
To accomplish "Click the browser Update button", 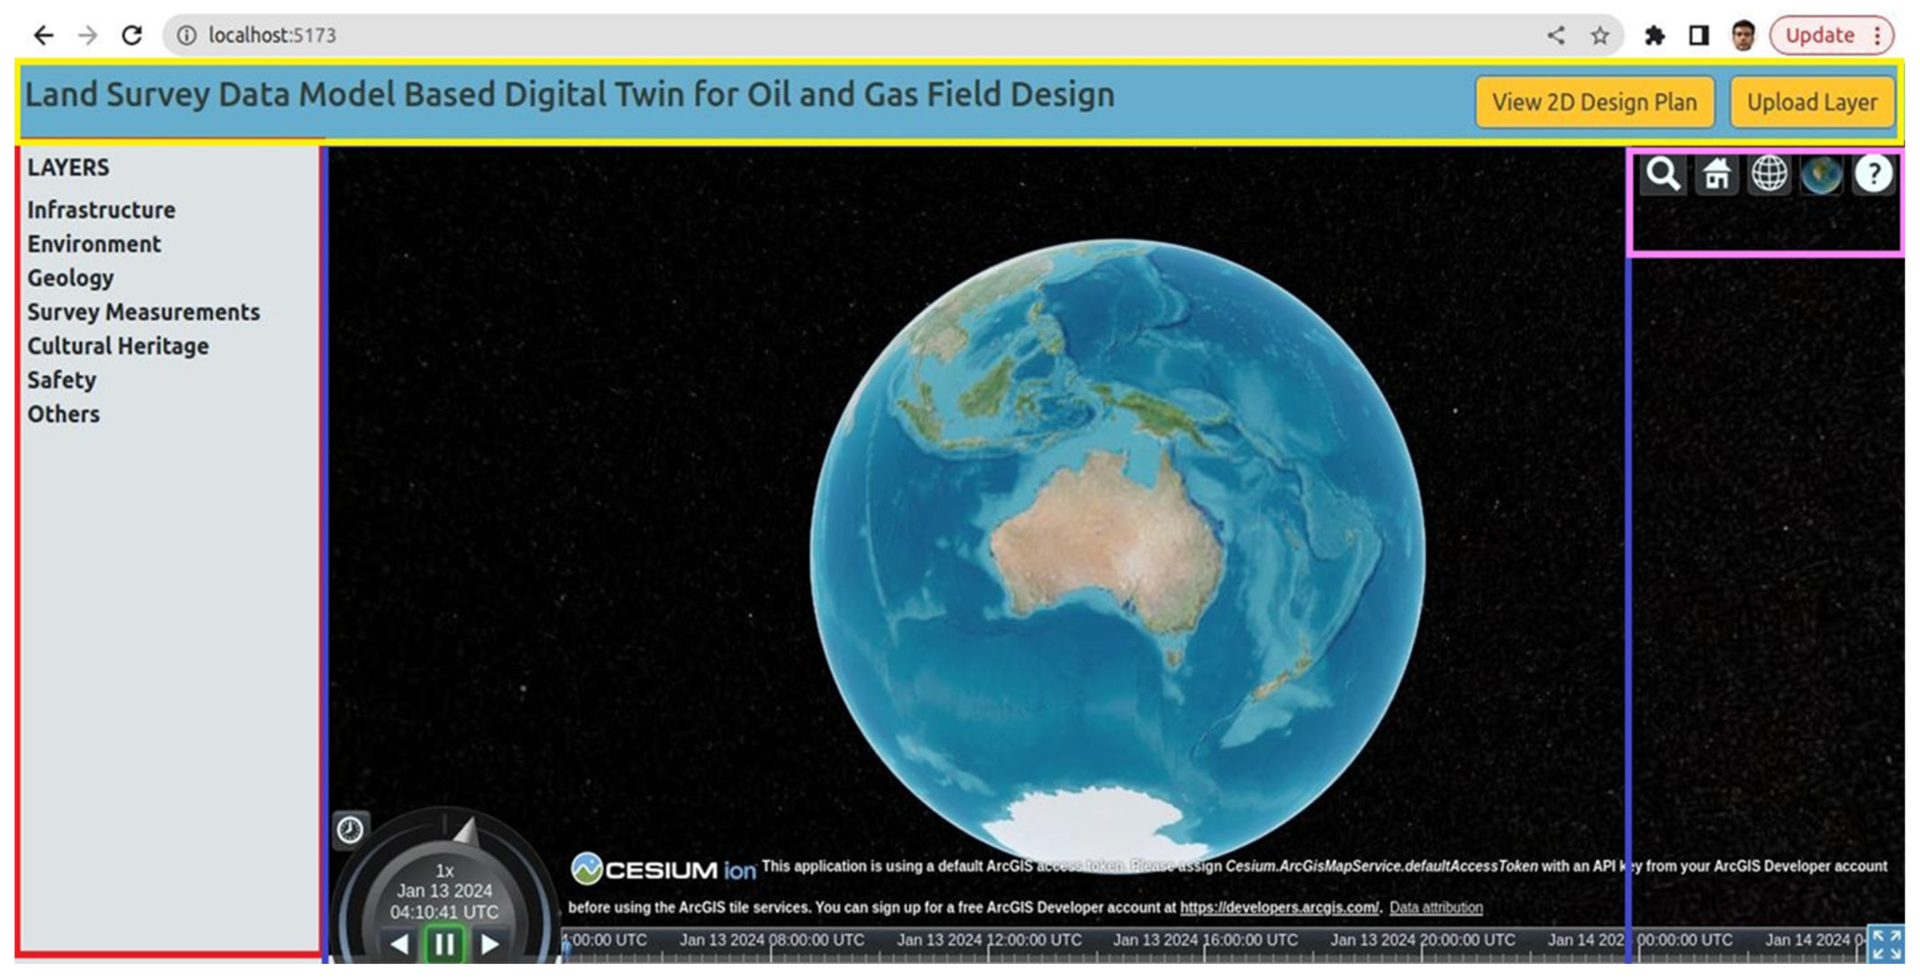I will (x=1831, y=35).
